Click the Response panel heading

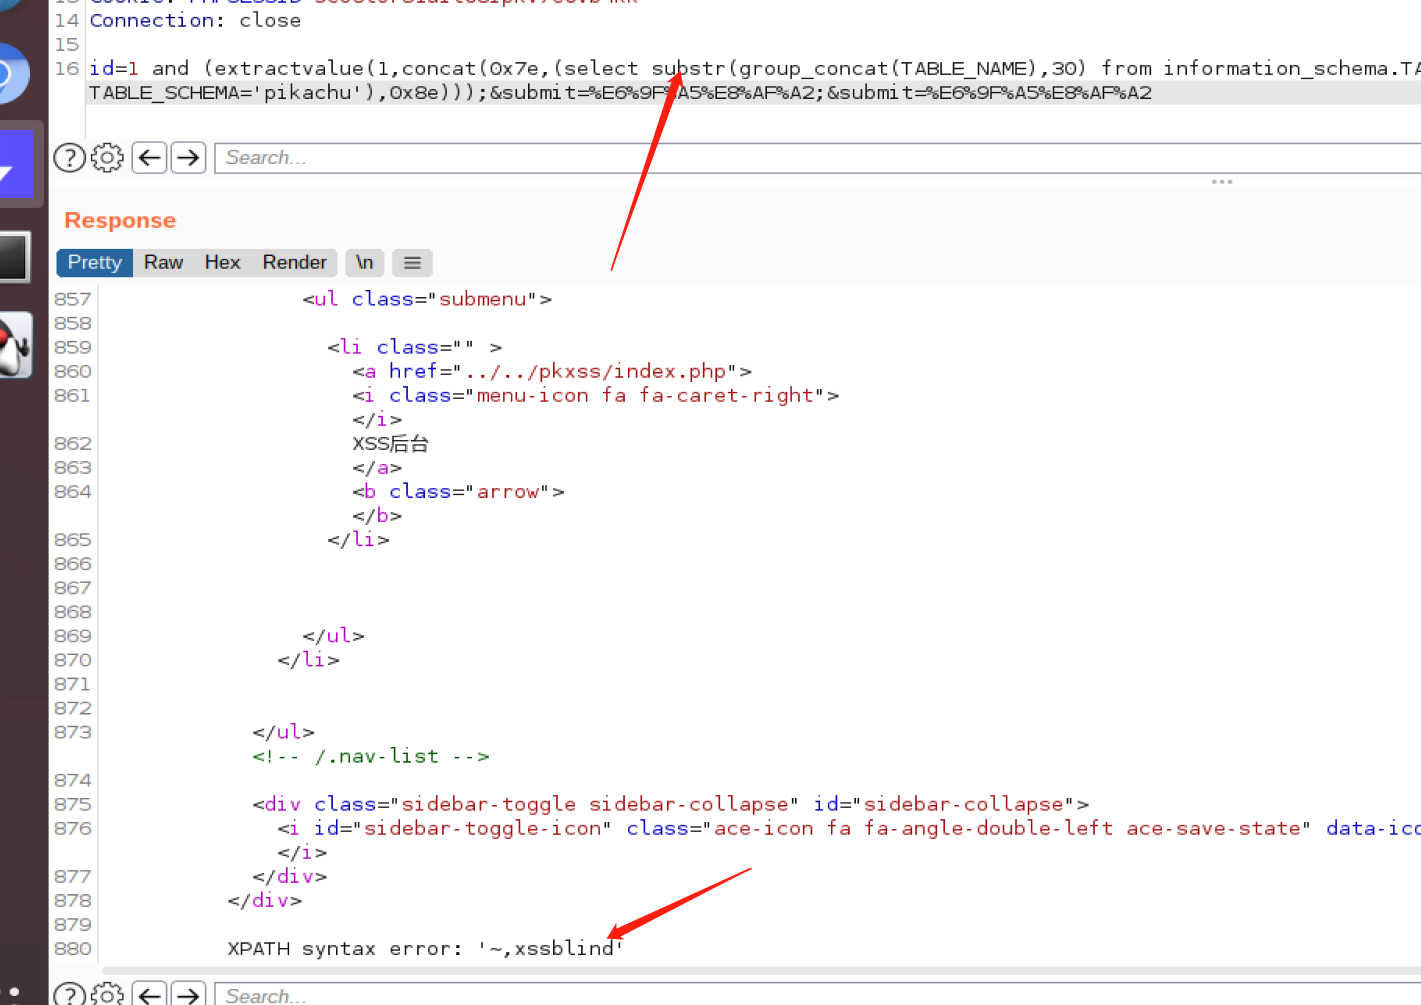(120, 220)
